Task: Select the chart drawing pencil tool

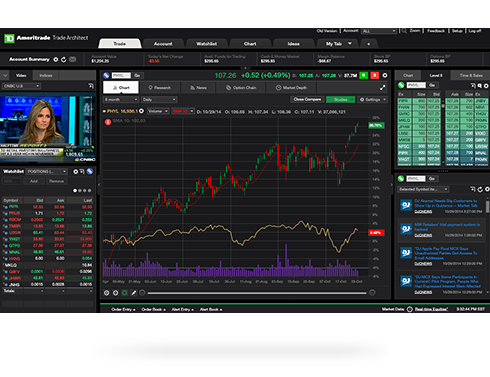Action: (x=133, y=293)
